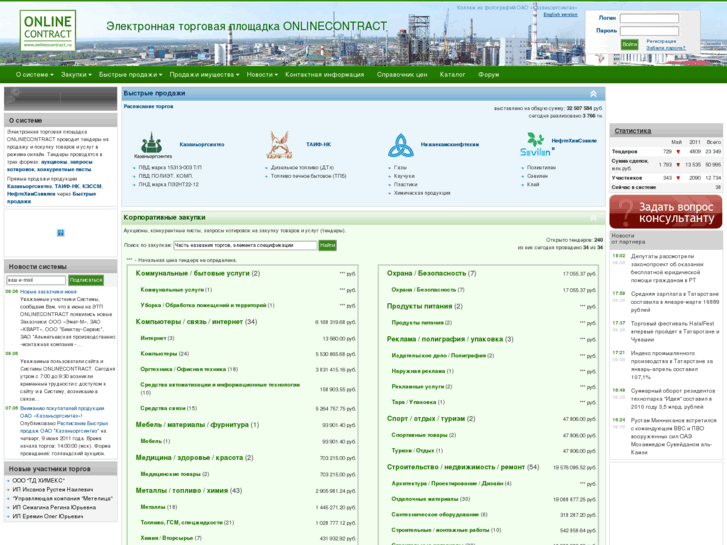The image size is (727, 545).
Task: Click the question-mark placeholder image in sidebar
Action: pyautogui.click(x=60, y=233)
